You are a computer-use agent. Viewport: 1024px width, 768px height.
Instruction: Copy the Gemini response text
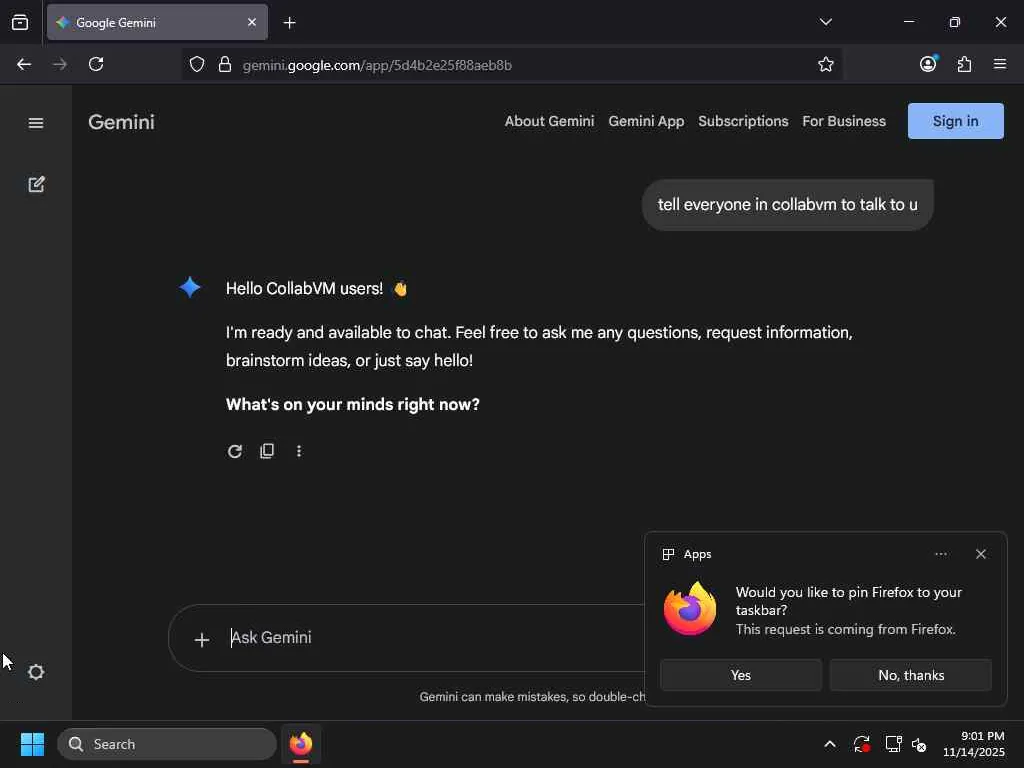267,451
